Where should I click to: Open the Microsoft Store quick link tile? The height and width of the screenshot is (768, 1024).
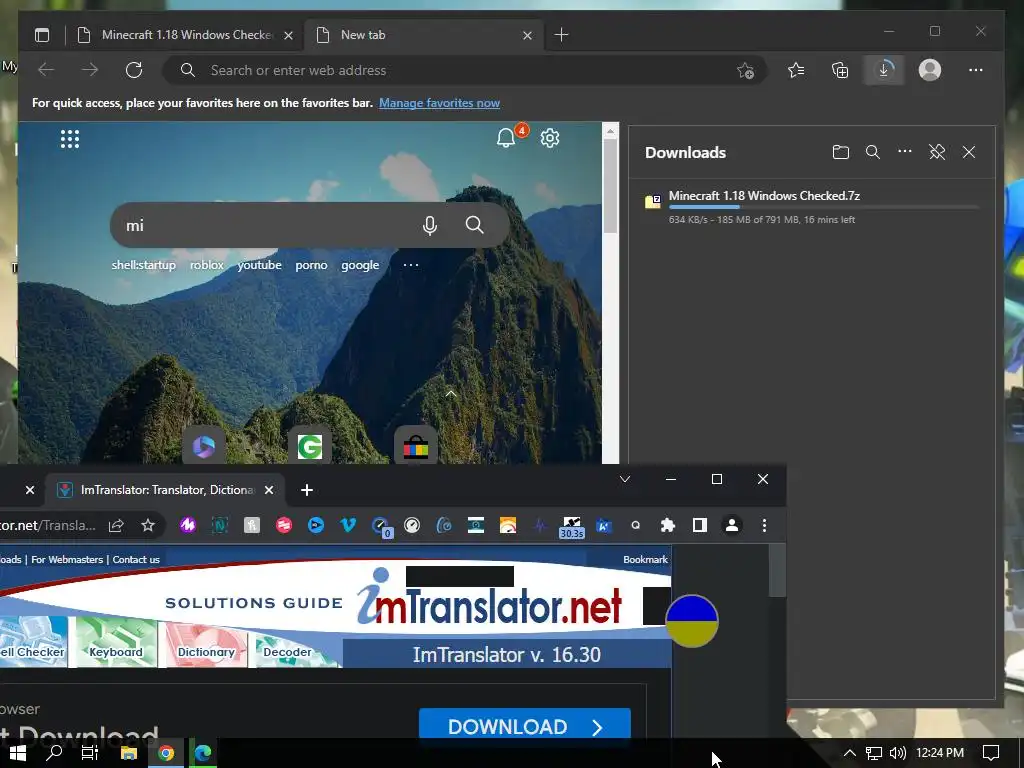pyautogui.click(x=415, y=447)
